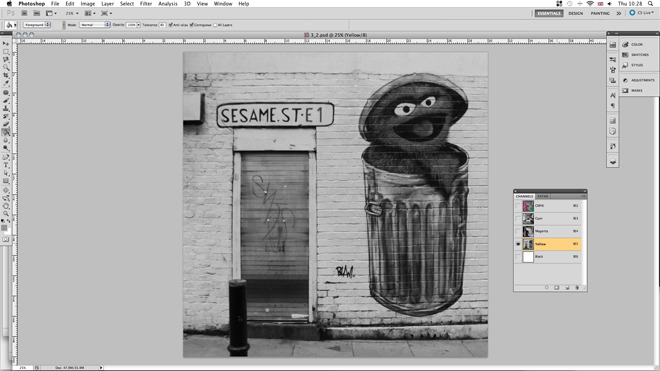The height and width of the screenshot is (371, 660).
Task: Select the Move tool
Action: 6,43
